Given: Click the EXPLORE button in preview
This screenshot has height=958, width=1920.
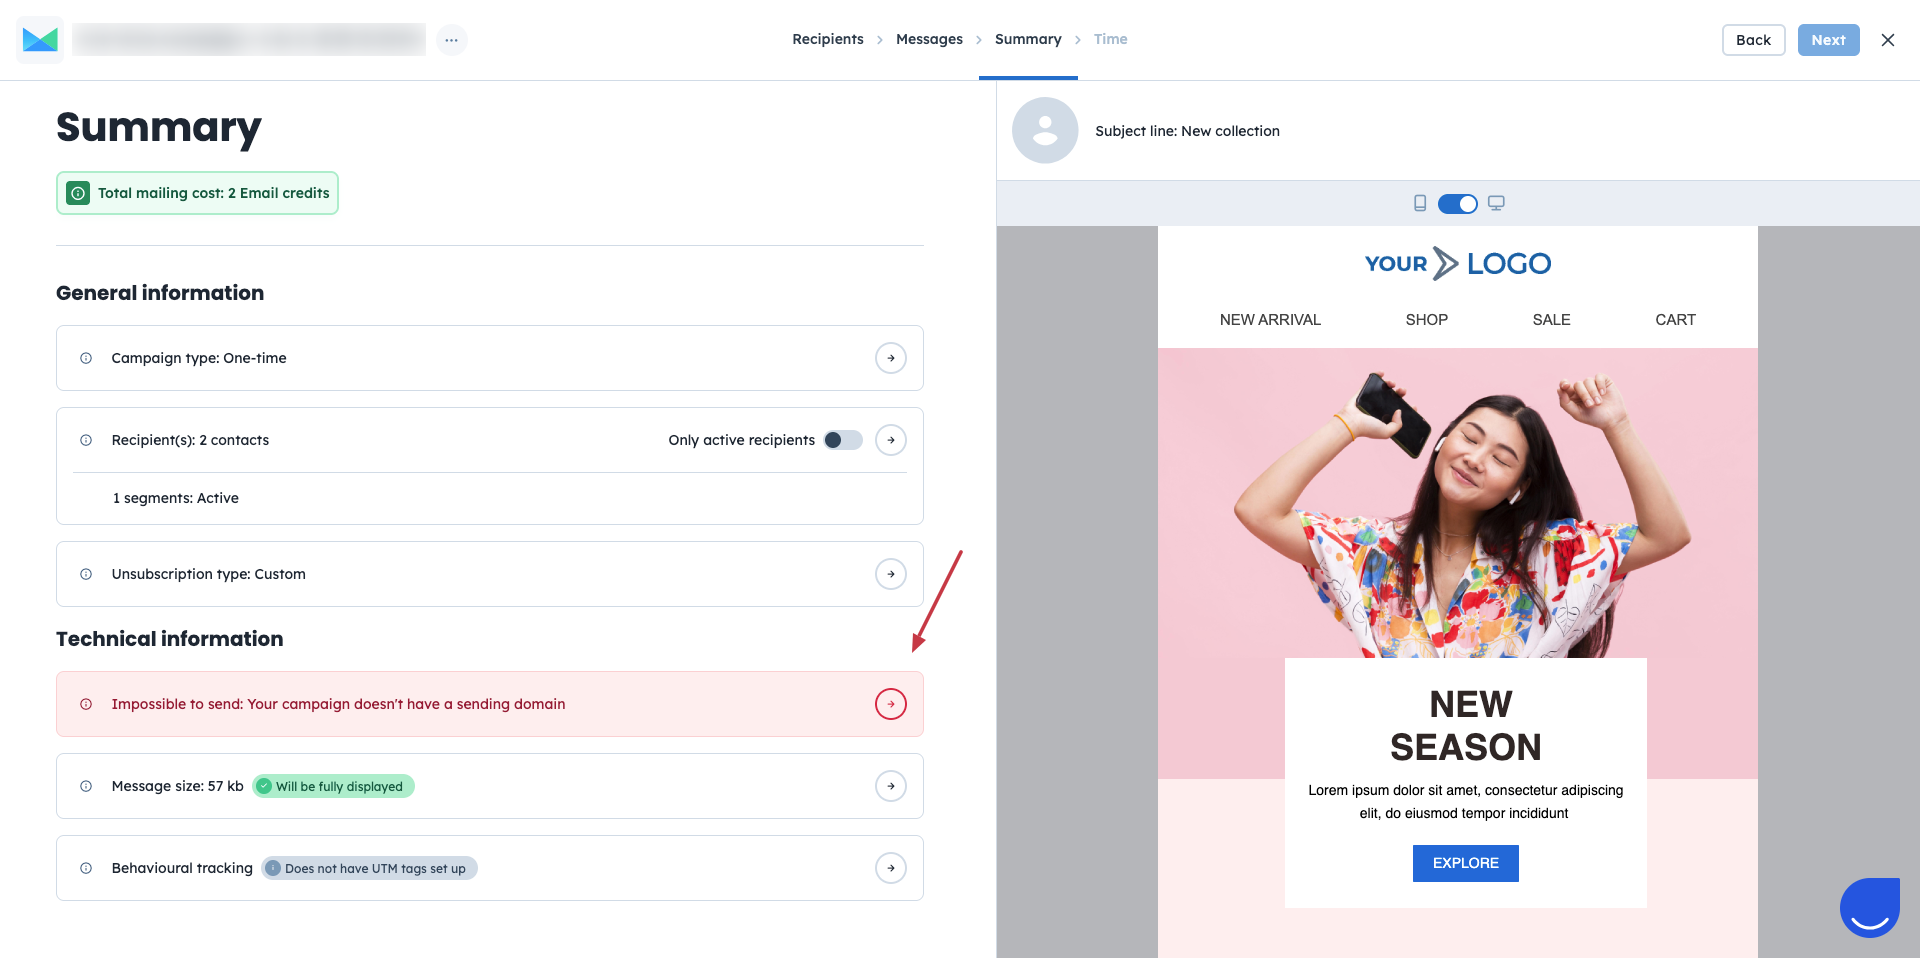Looking at the screenshot, I should click(x=1465, y=863).
